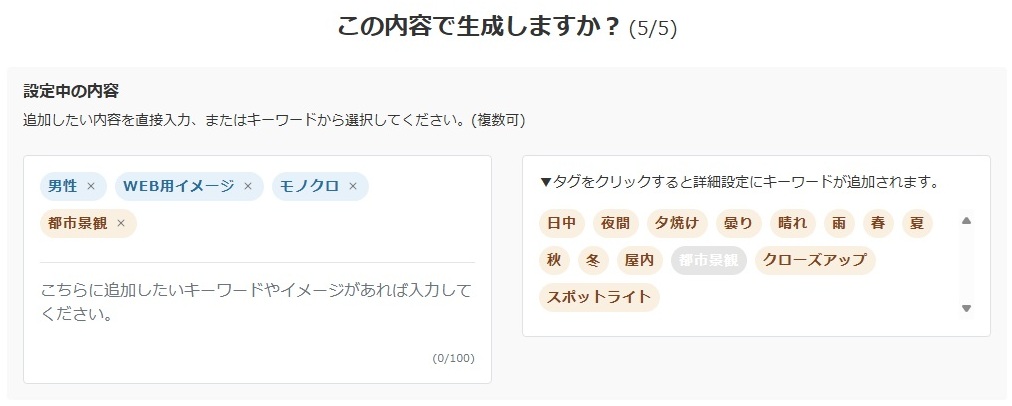The image size is (1012, 406).
Task: Add the 冬 season tag
Action: point(592,260)
